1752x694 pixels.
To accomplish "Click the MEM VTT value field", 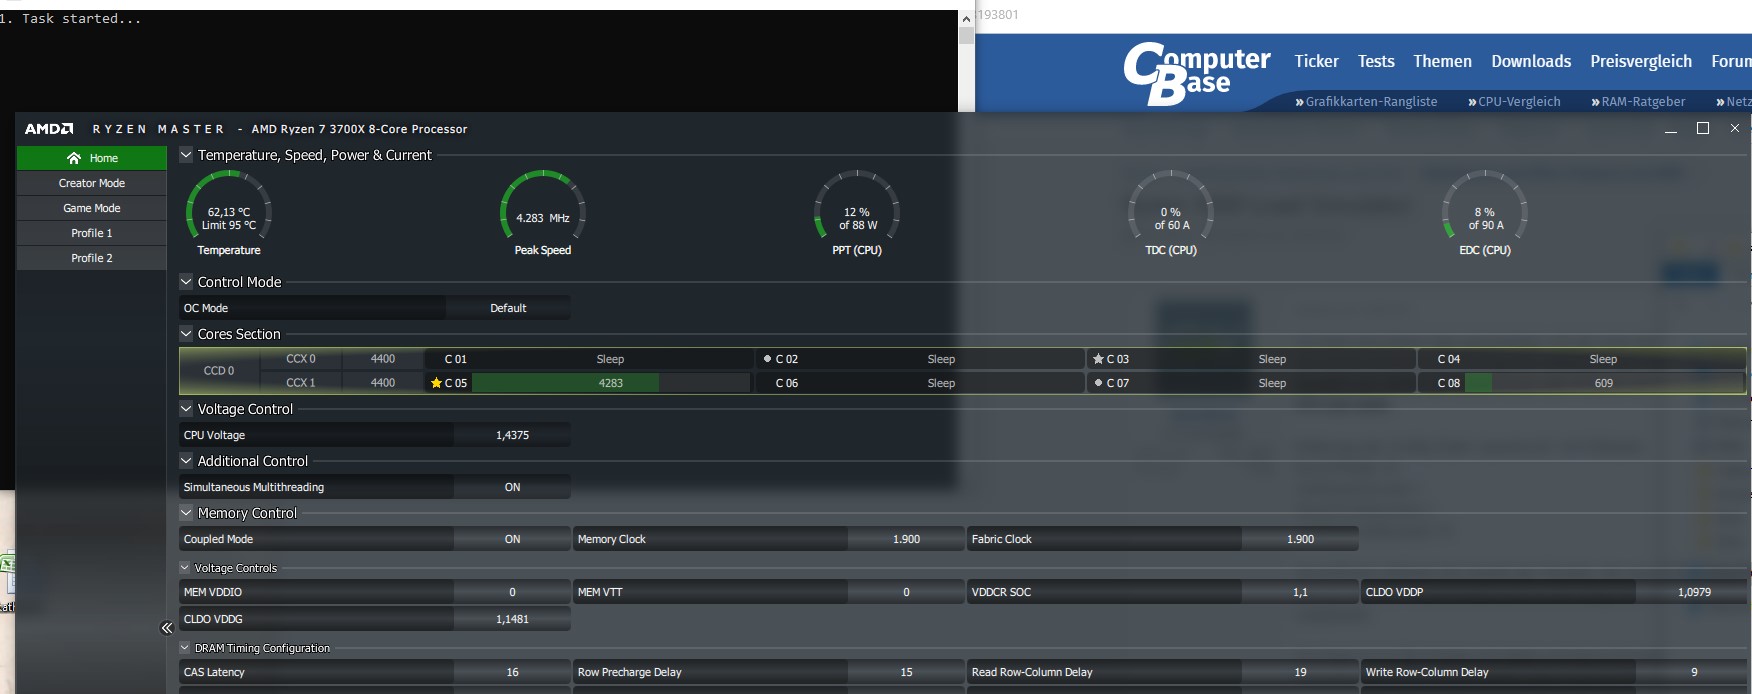I will (x=906, y=592).
